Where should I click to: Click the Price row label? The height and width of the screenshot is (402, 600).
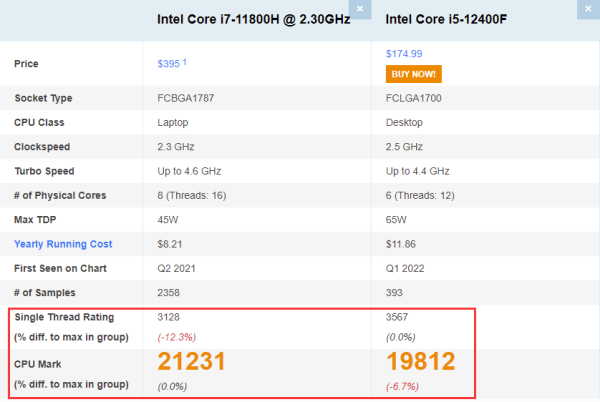pos(26,63)
